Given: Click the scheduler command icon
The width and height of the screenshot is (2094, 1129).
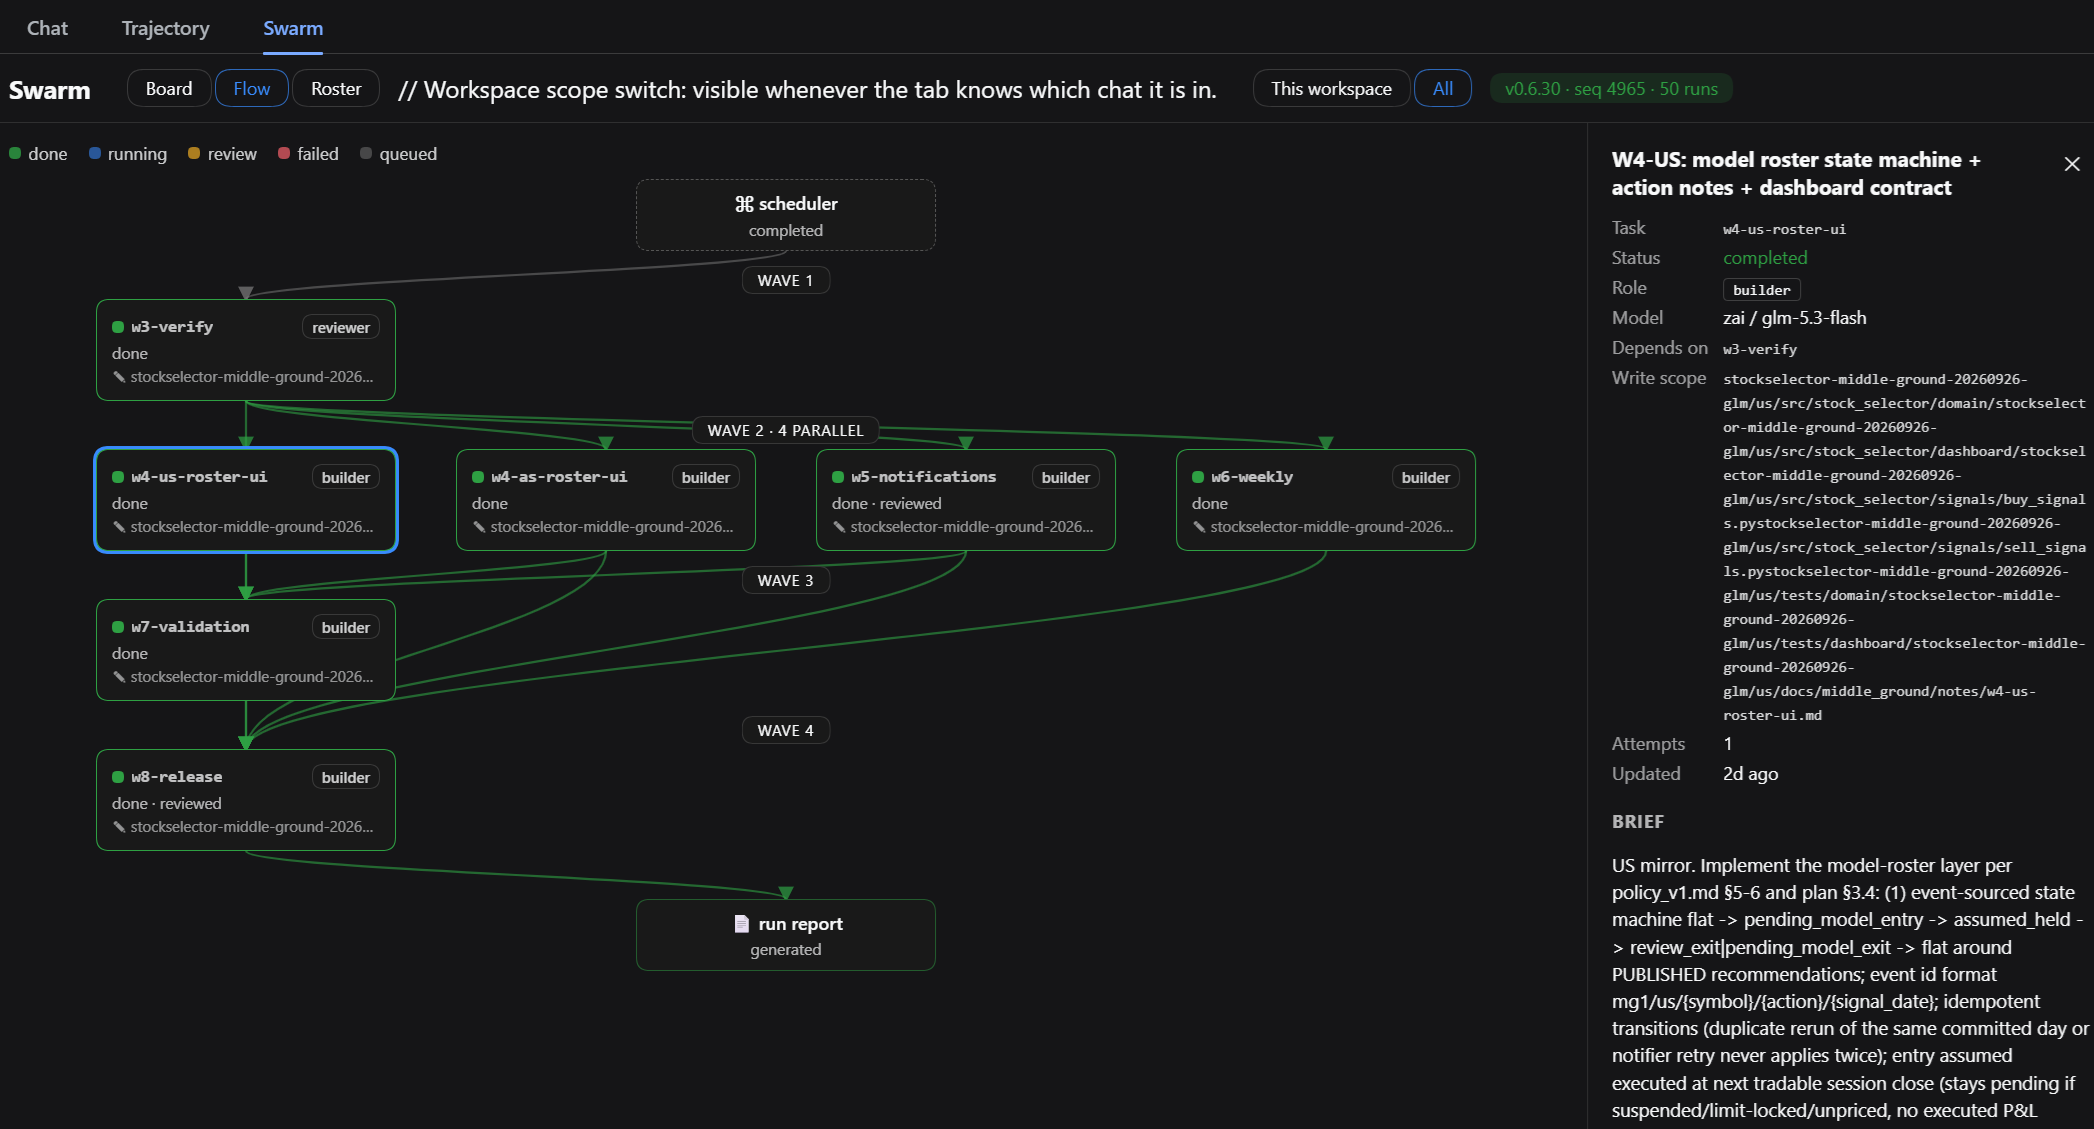Looking at the screenshot, I should (x=744, y=204).
